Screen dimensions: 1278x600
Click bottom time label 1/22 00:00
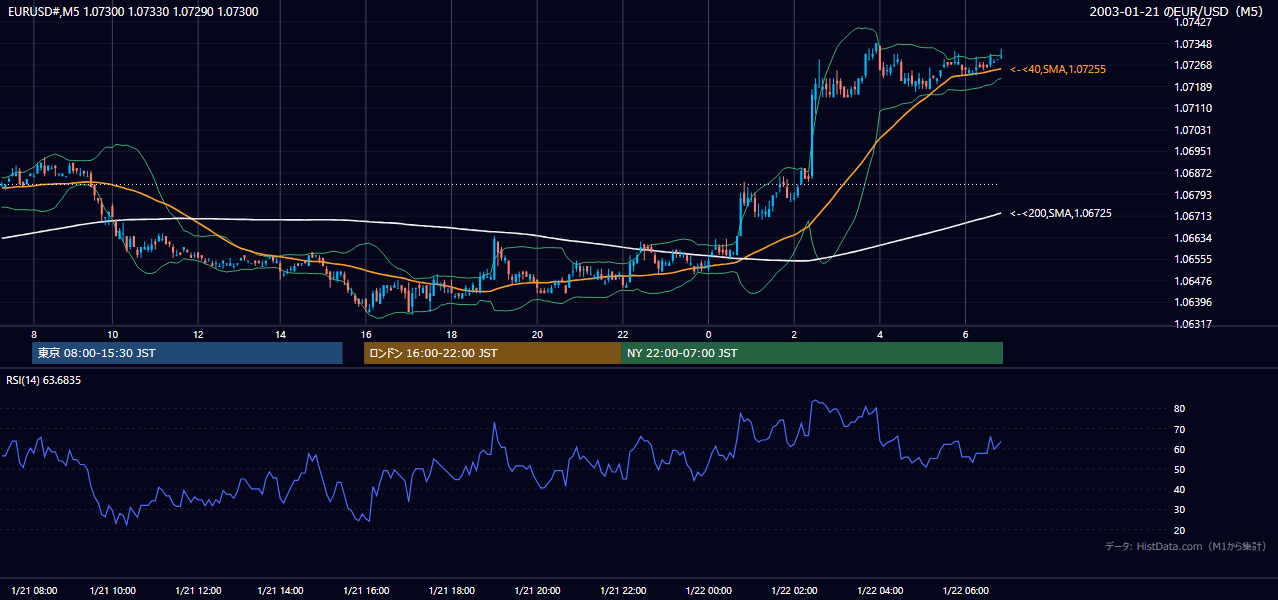tap(710, 590)
